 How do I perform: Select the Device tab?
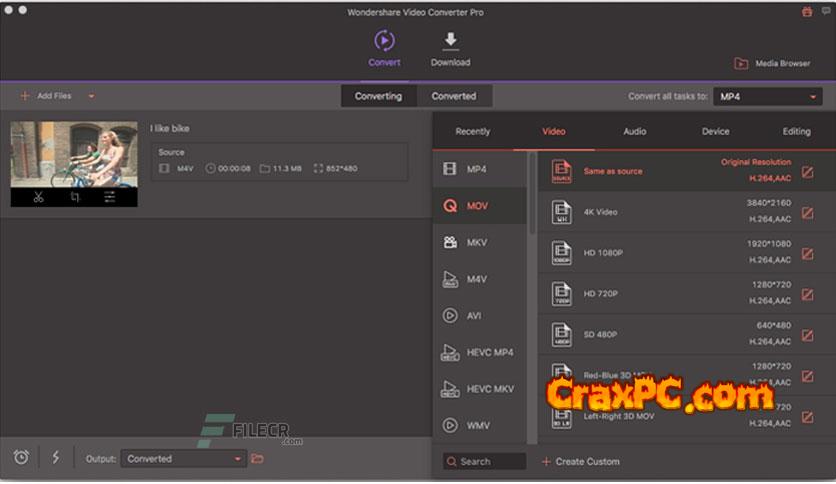[716, 131]
